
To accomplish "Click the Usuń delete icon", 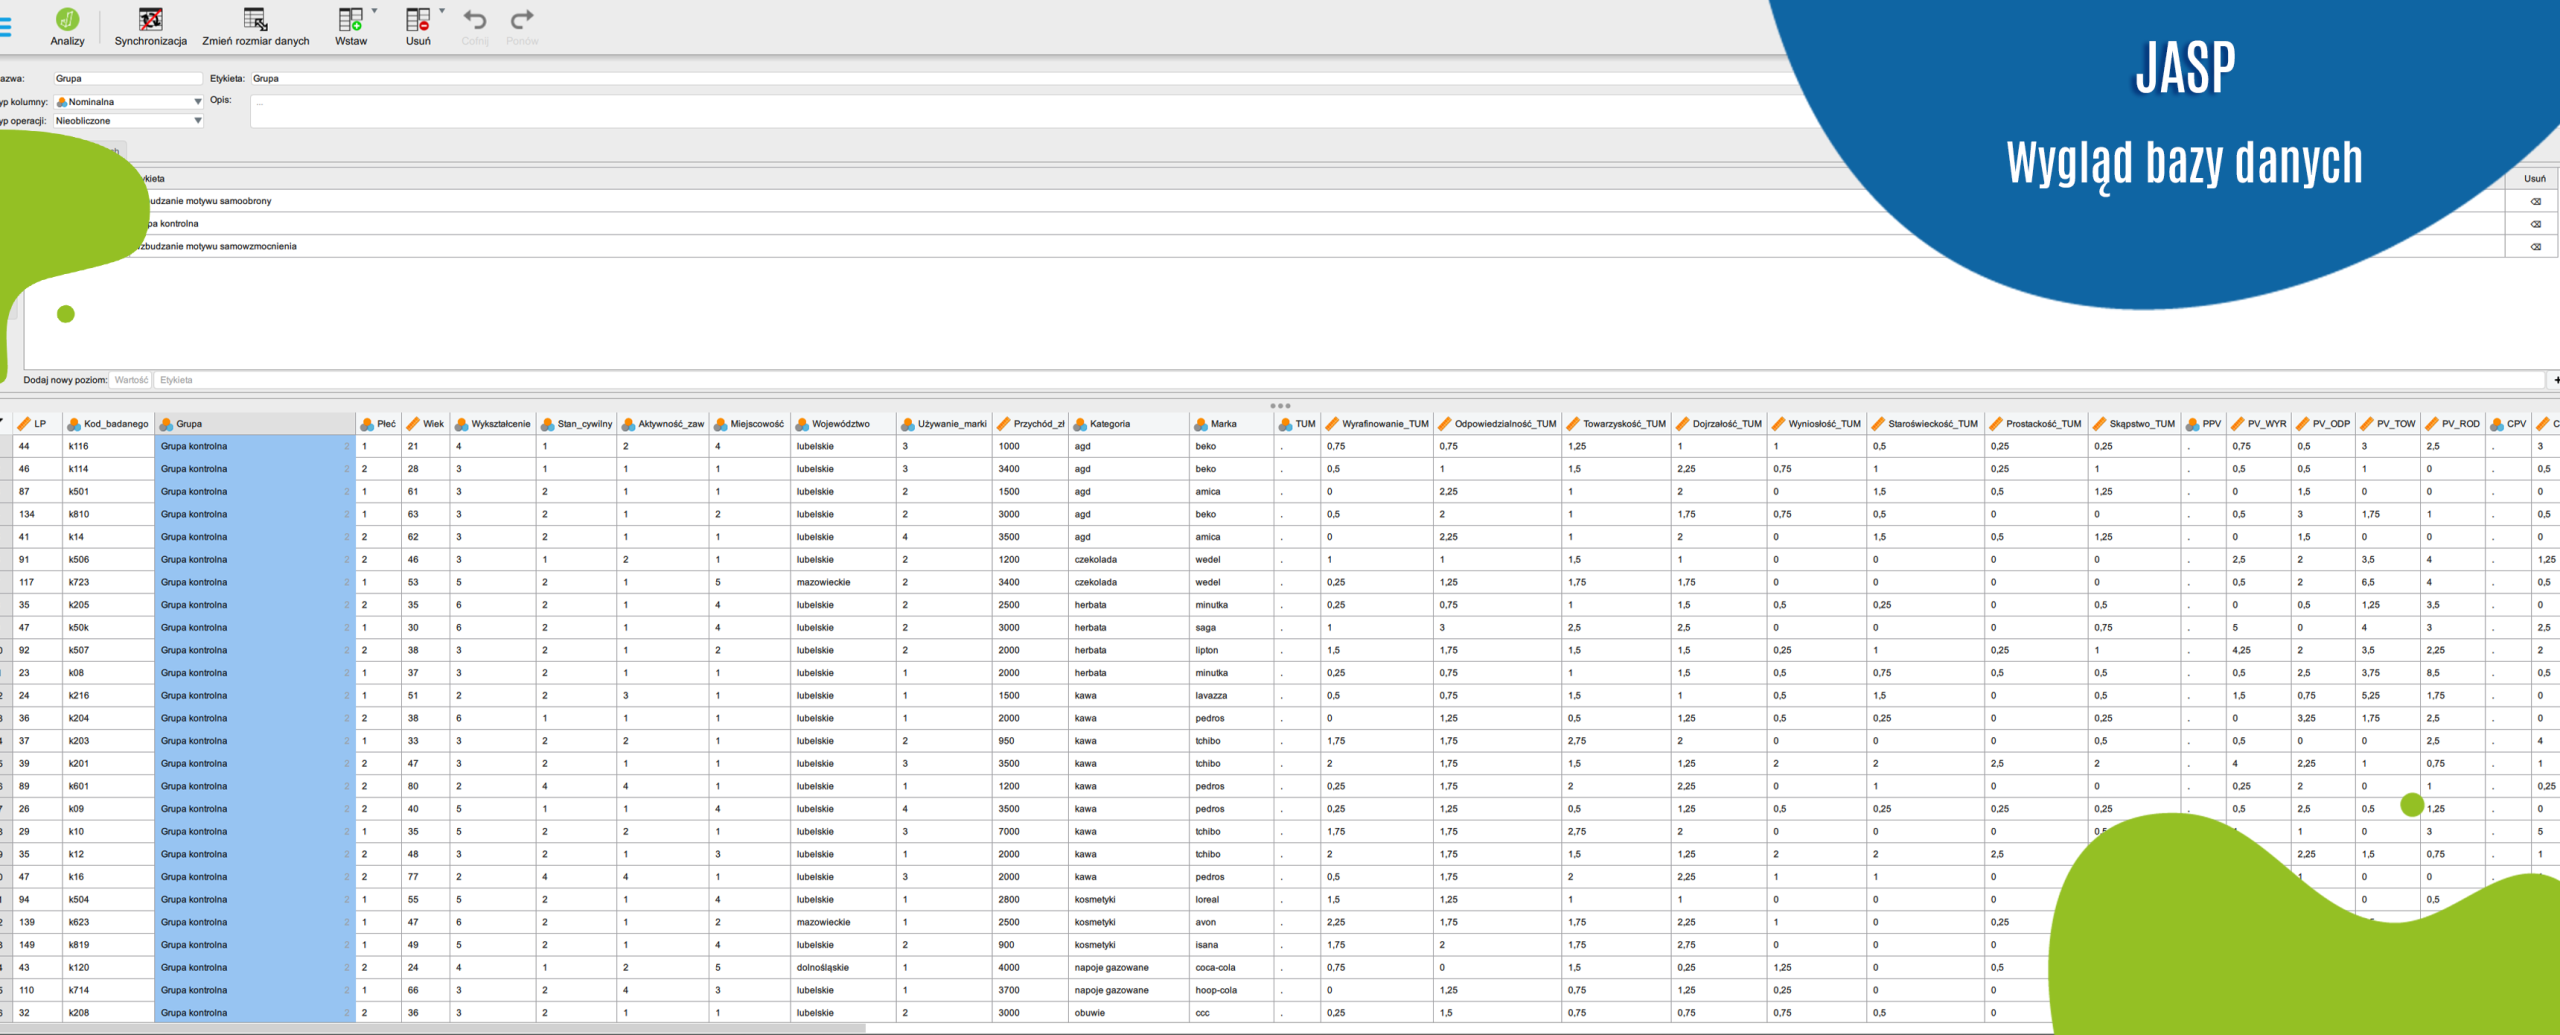I will click(x=417, y=20).
